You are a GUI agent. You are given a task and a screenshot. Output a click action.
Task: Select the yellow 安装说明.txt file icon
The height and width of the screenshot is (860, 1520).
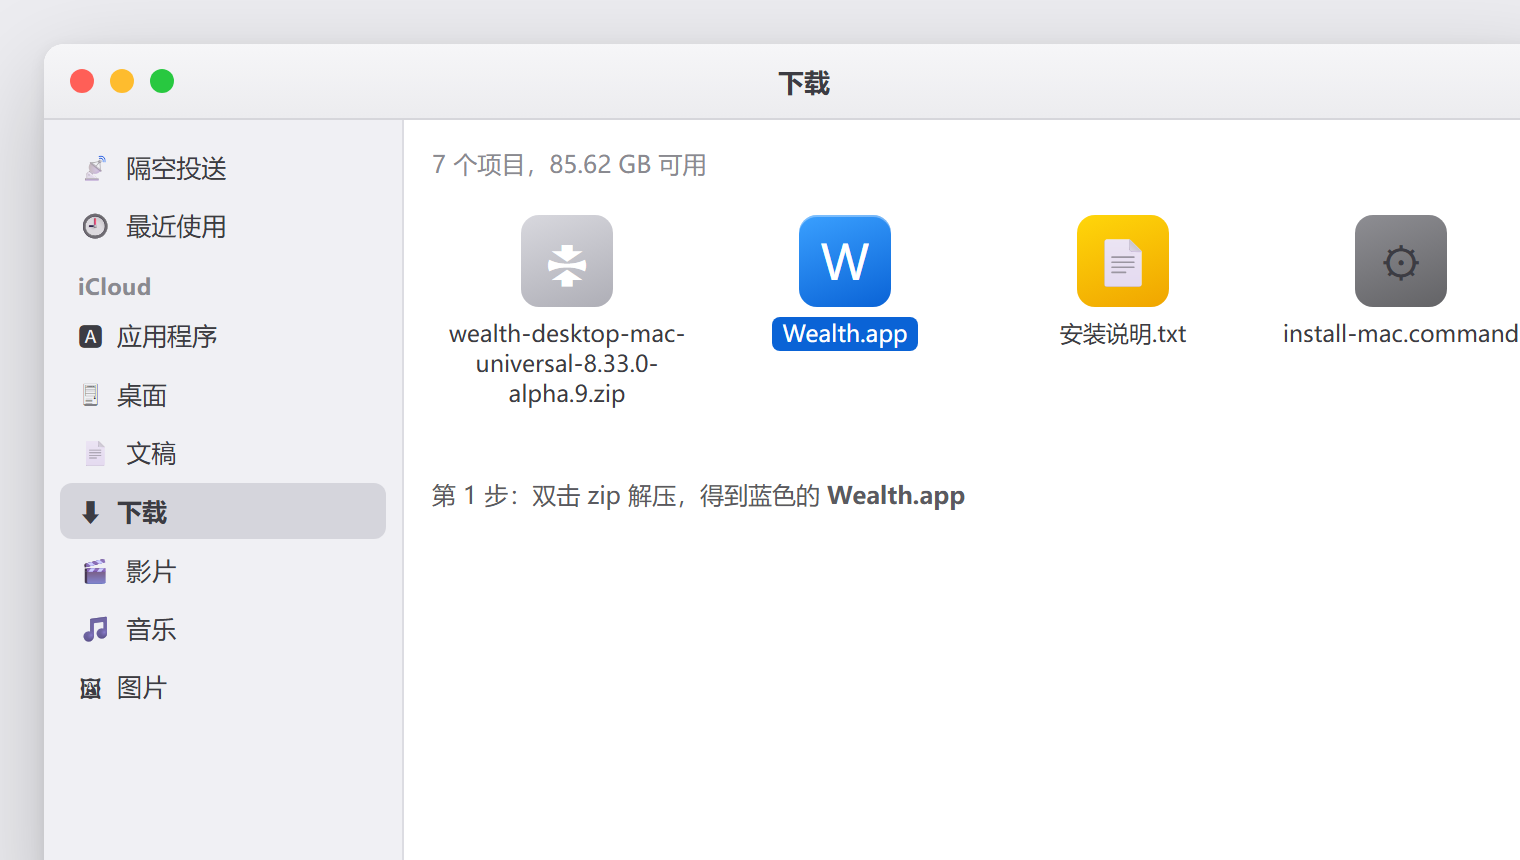[x=1123, y=261]
